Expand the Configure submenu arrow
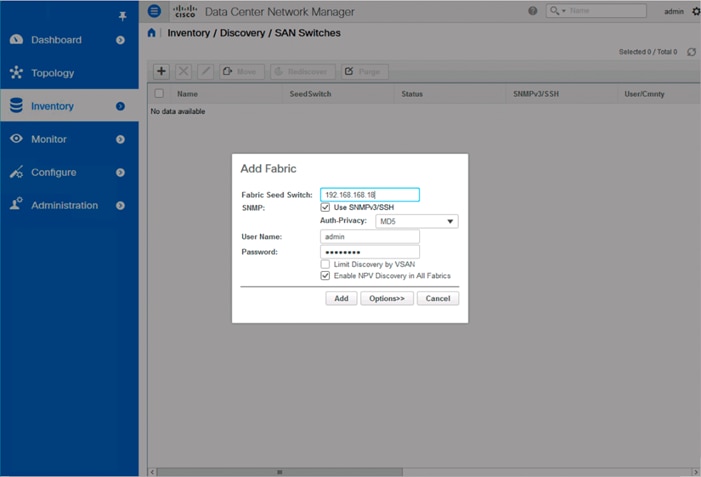 [120, 173]
